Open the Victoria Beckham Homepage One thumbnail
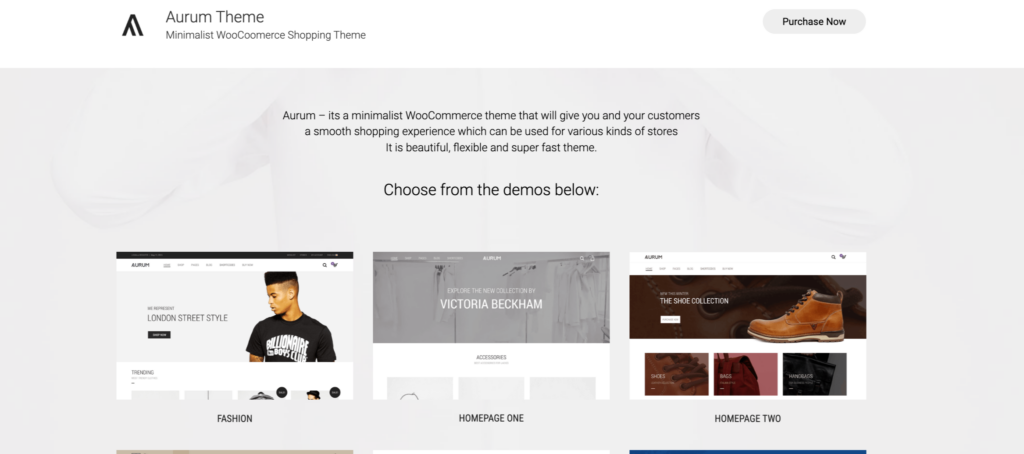Screen dimensions: 1024x454 click(x=491, y=325)
